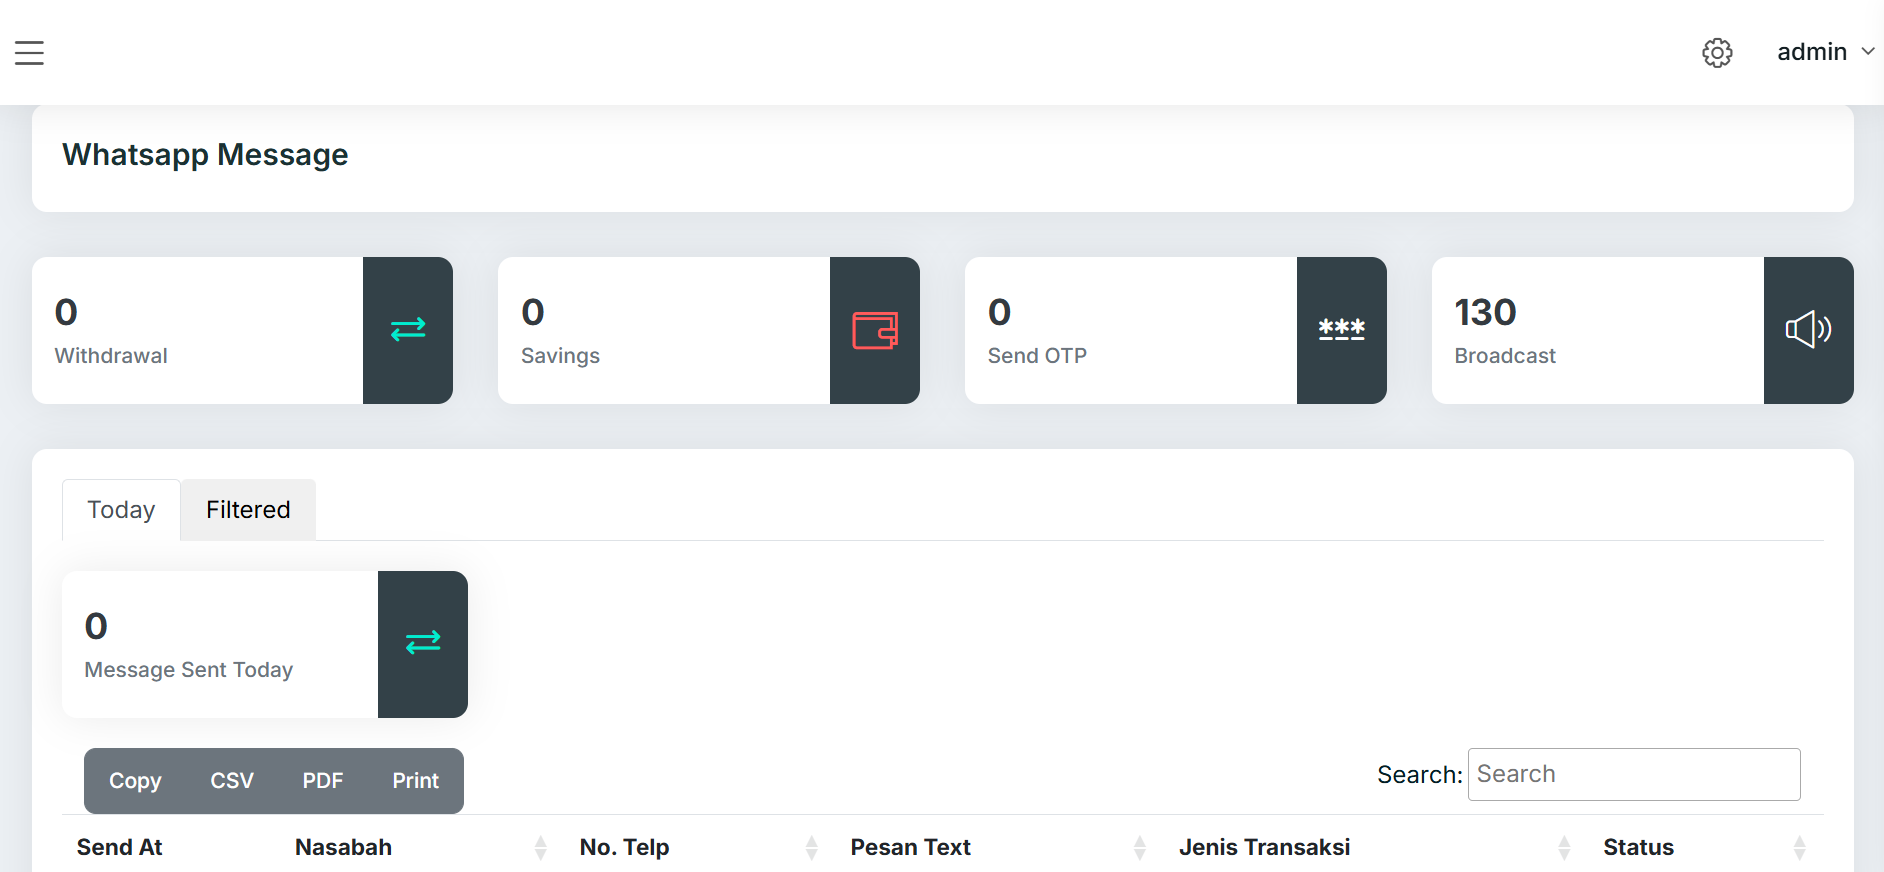1884x872 pixels.
Task: Export the table as CSV
Action: tap(232, 781)
